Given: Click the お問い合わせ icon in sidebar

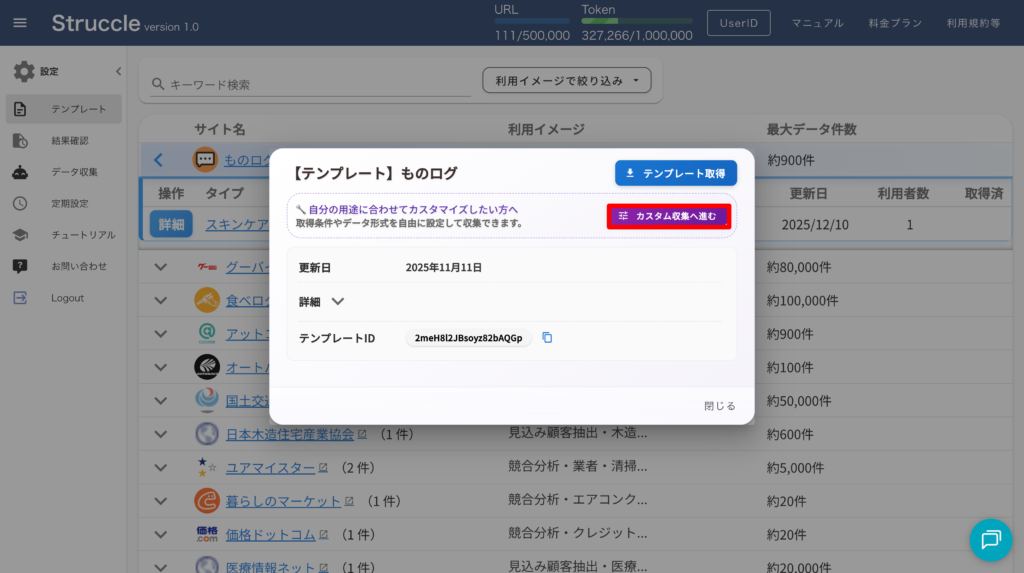Looking at the screenshot, I should tap(20, 266).
